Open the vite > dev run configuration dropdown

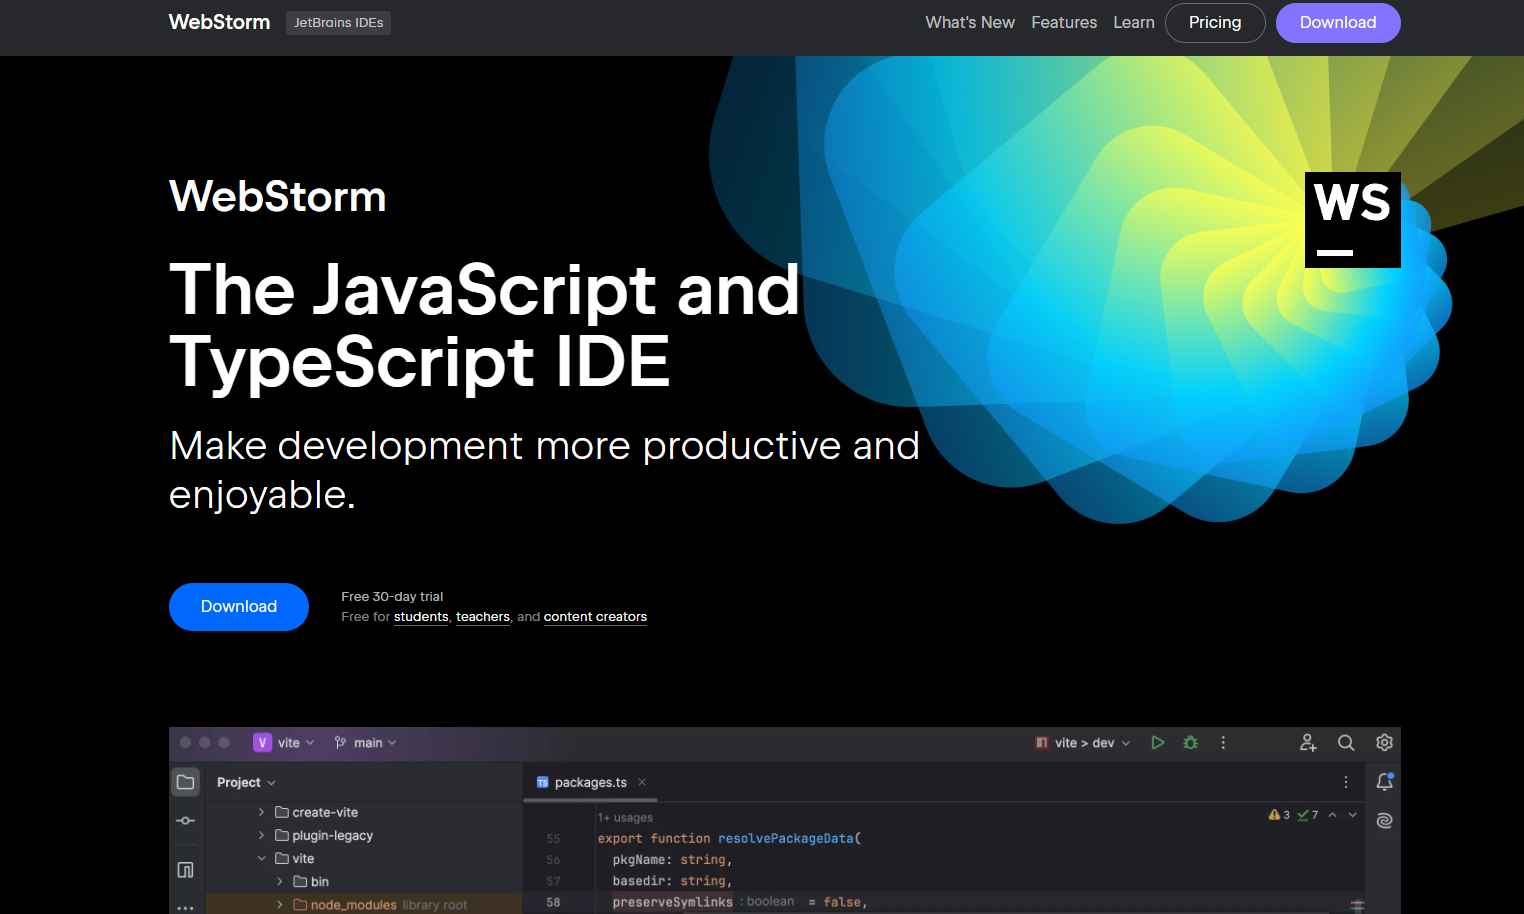(1083, 743)
